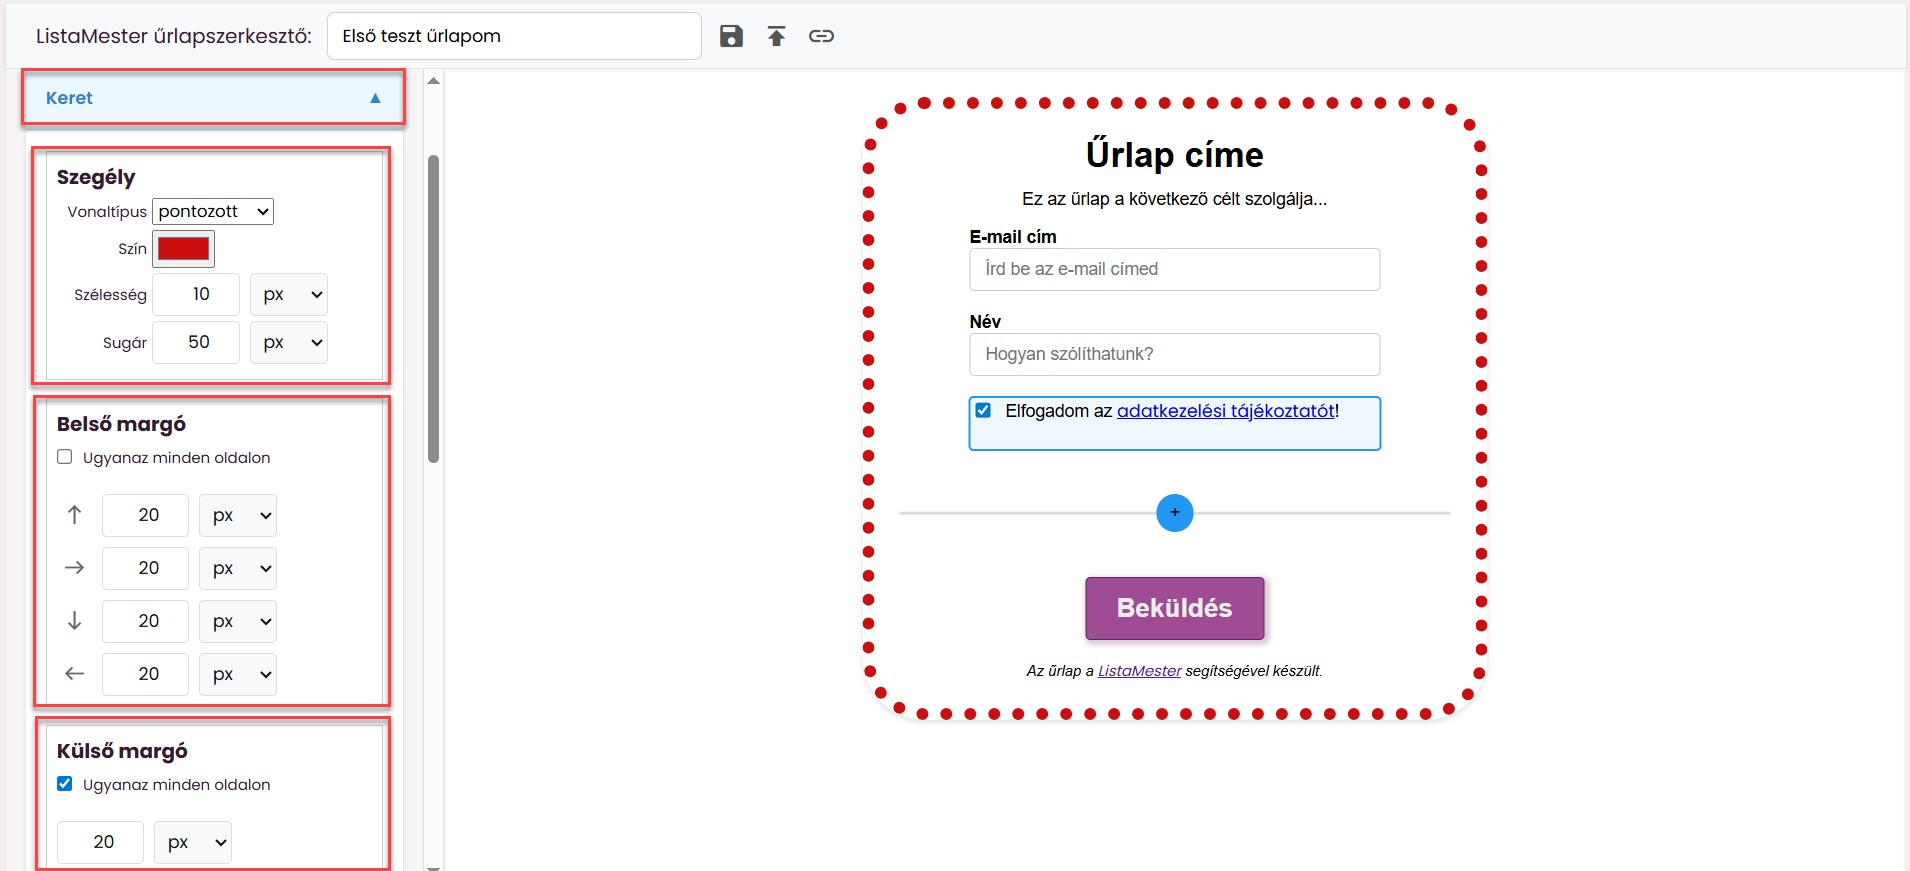The image size is (1910, 871).
Task: Click the form name field 'Első teszt űrlapom'
Action: tap(514, 36)
